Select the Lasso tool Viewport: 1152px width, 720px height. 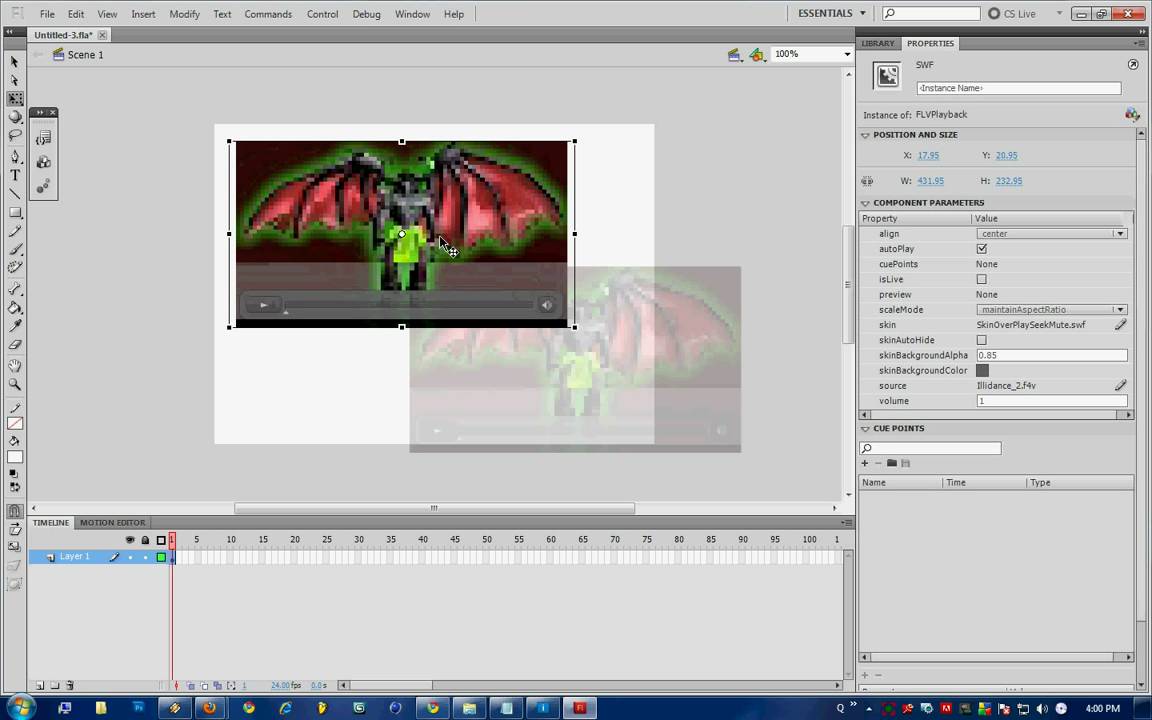(15, 135)
